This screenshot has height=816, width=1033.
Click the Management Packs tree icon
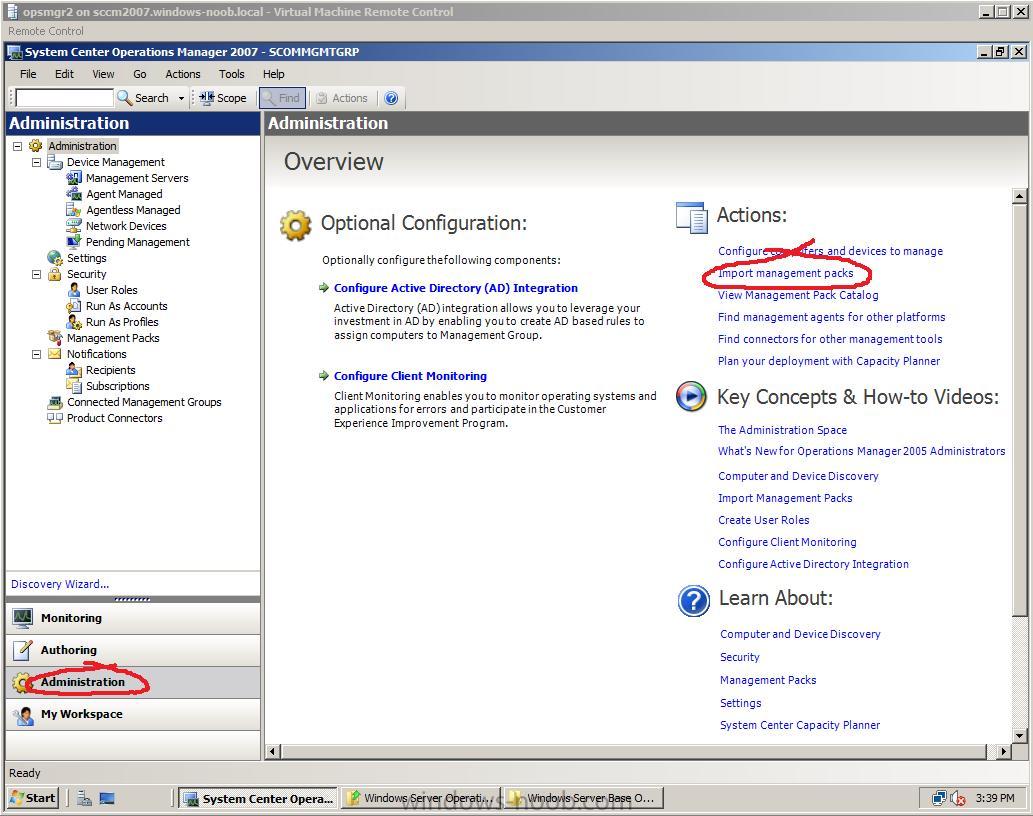55,338
